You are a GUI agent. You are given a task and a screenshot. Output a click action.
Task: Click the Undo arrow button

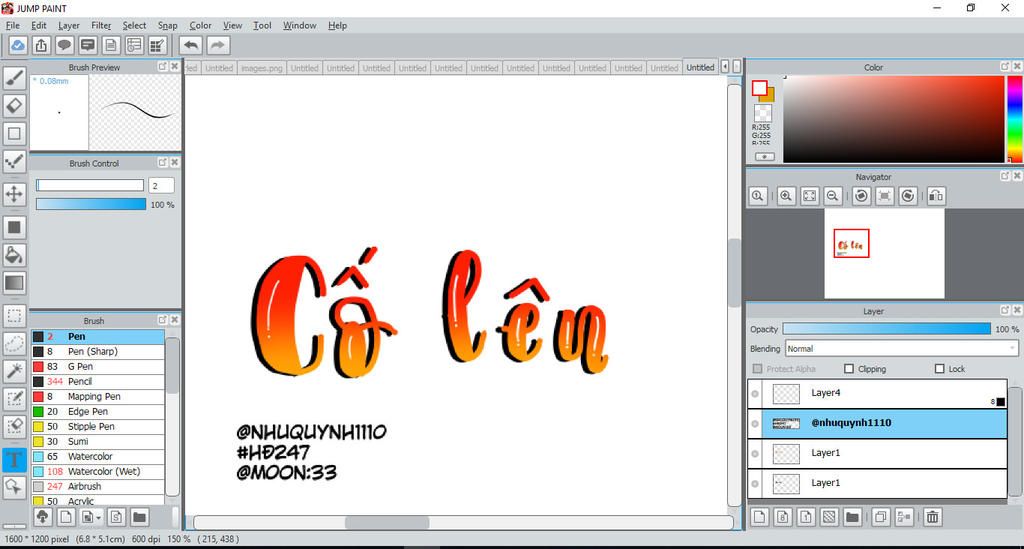pyautogui.click(x=191, y=45)
